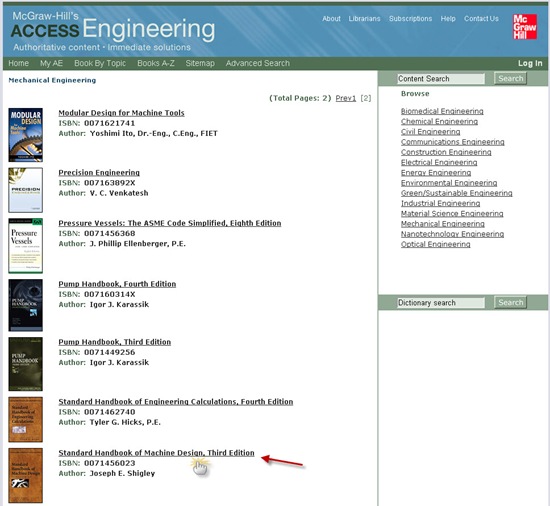Click Mechanical Engineering page heading
This screenshot has height=506, width=550.
[x=52, y=80]
